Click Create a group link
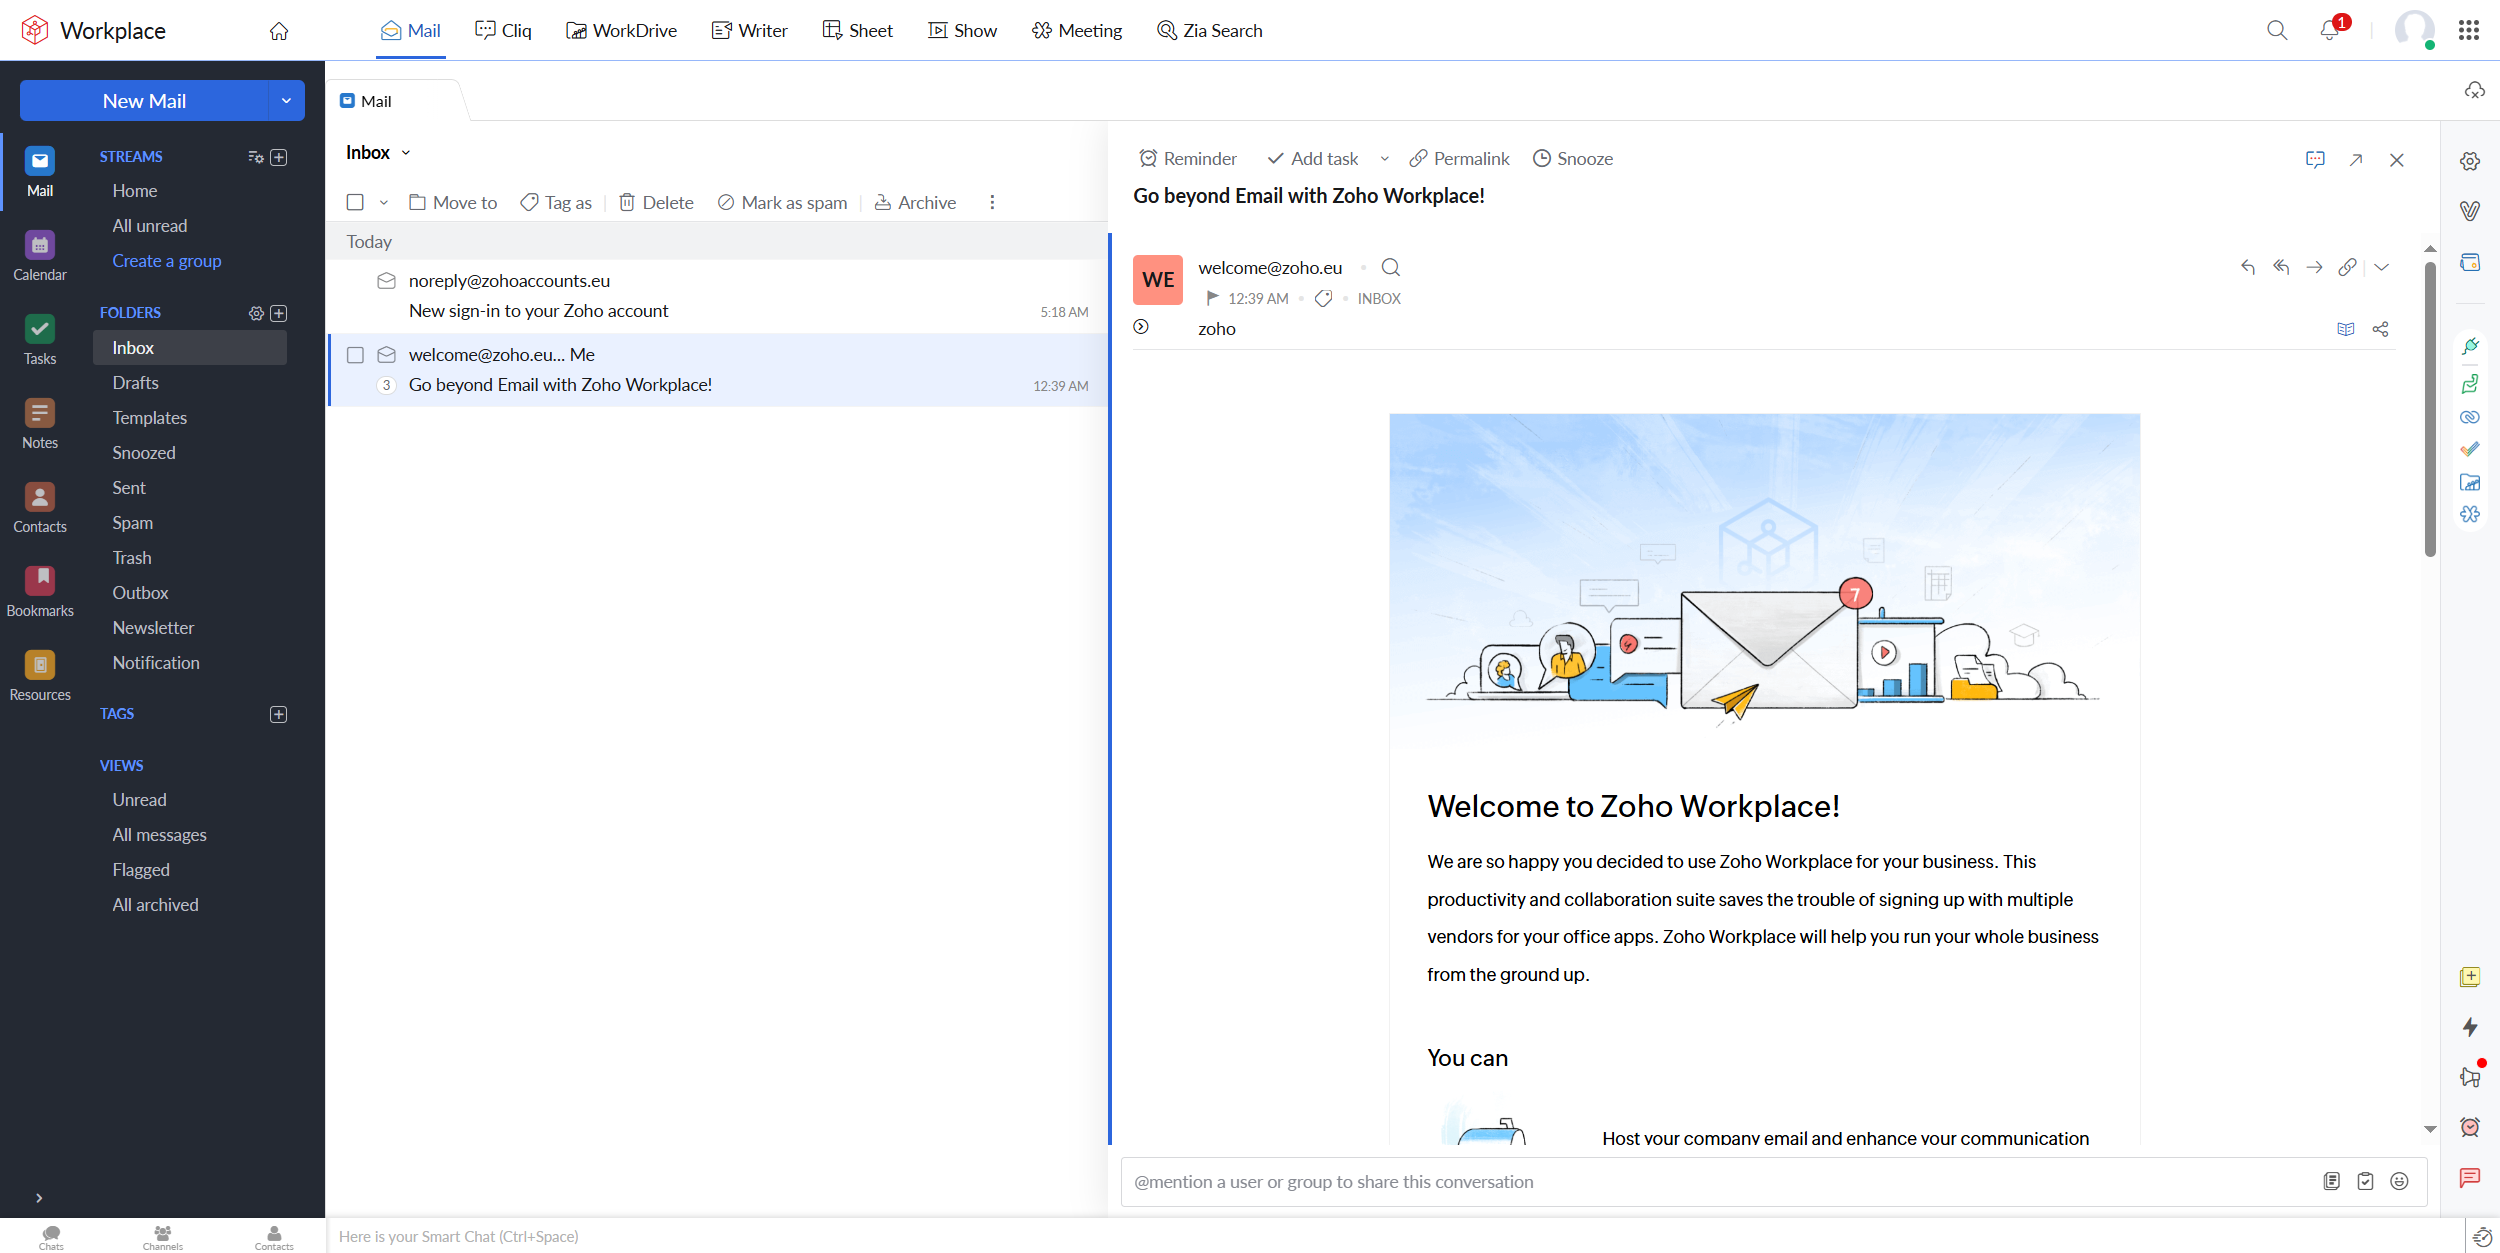This screenshot has width=2500, height=1253. click(x=167, y=261)
